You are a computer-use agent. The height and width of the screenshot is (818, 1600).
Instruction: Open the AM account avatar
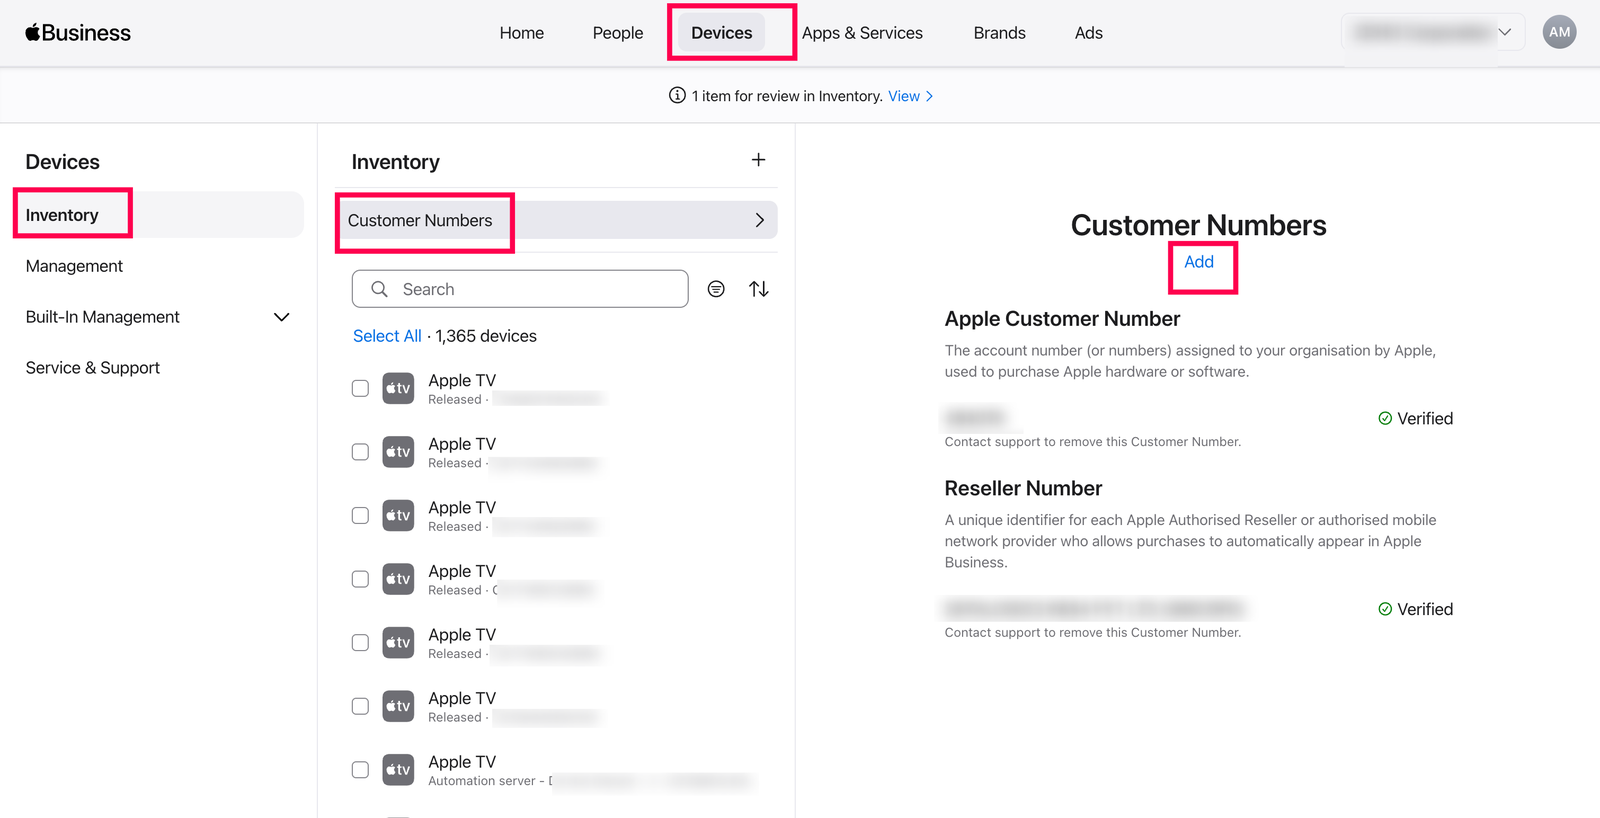pos(1559,32)
